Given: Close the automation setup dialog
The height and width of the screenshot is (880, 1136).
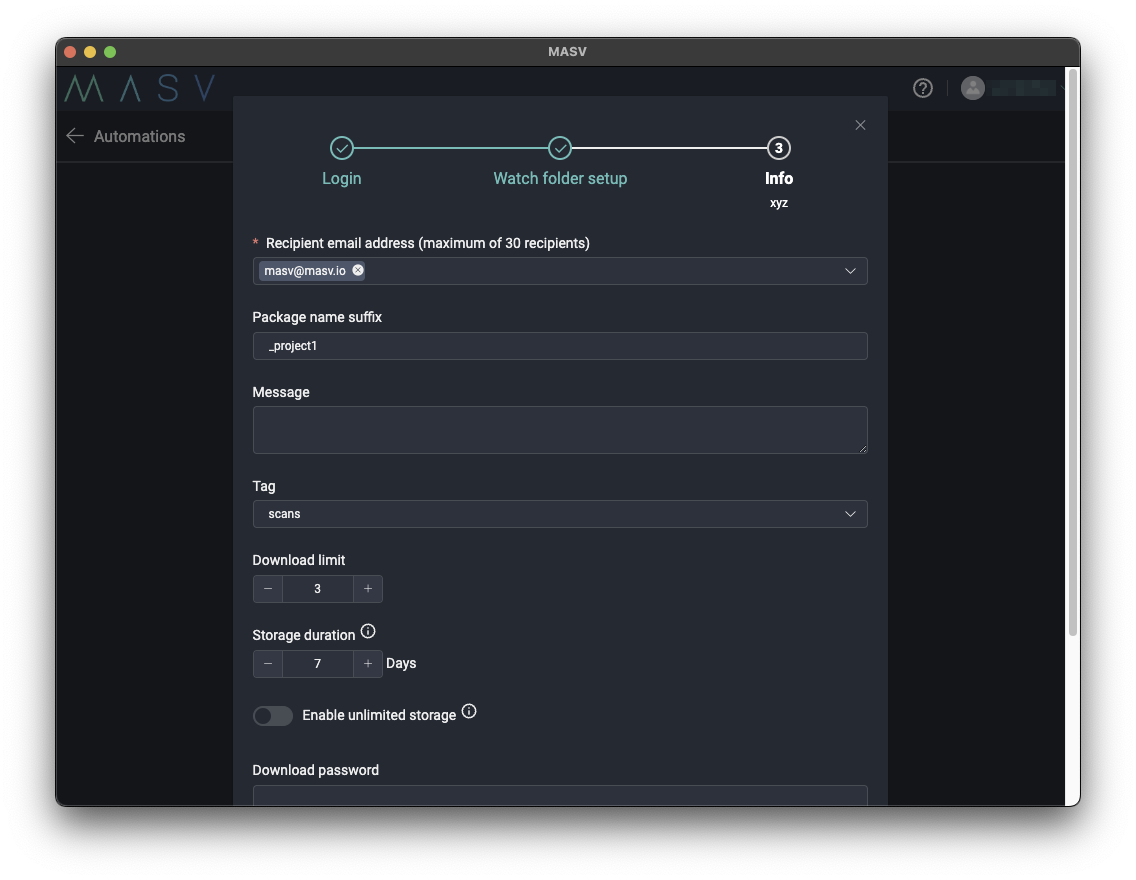Looking at the screenshot, I should (x=860, y=125).
